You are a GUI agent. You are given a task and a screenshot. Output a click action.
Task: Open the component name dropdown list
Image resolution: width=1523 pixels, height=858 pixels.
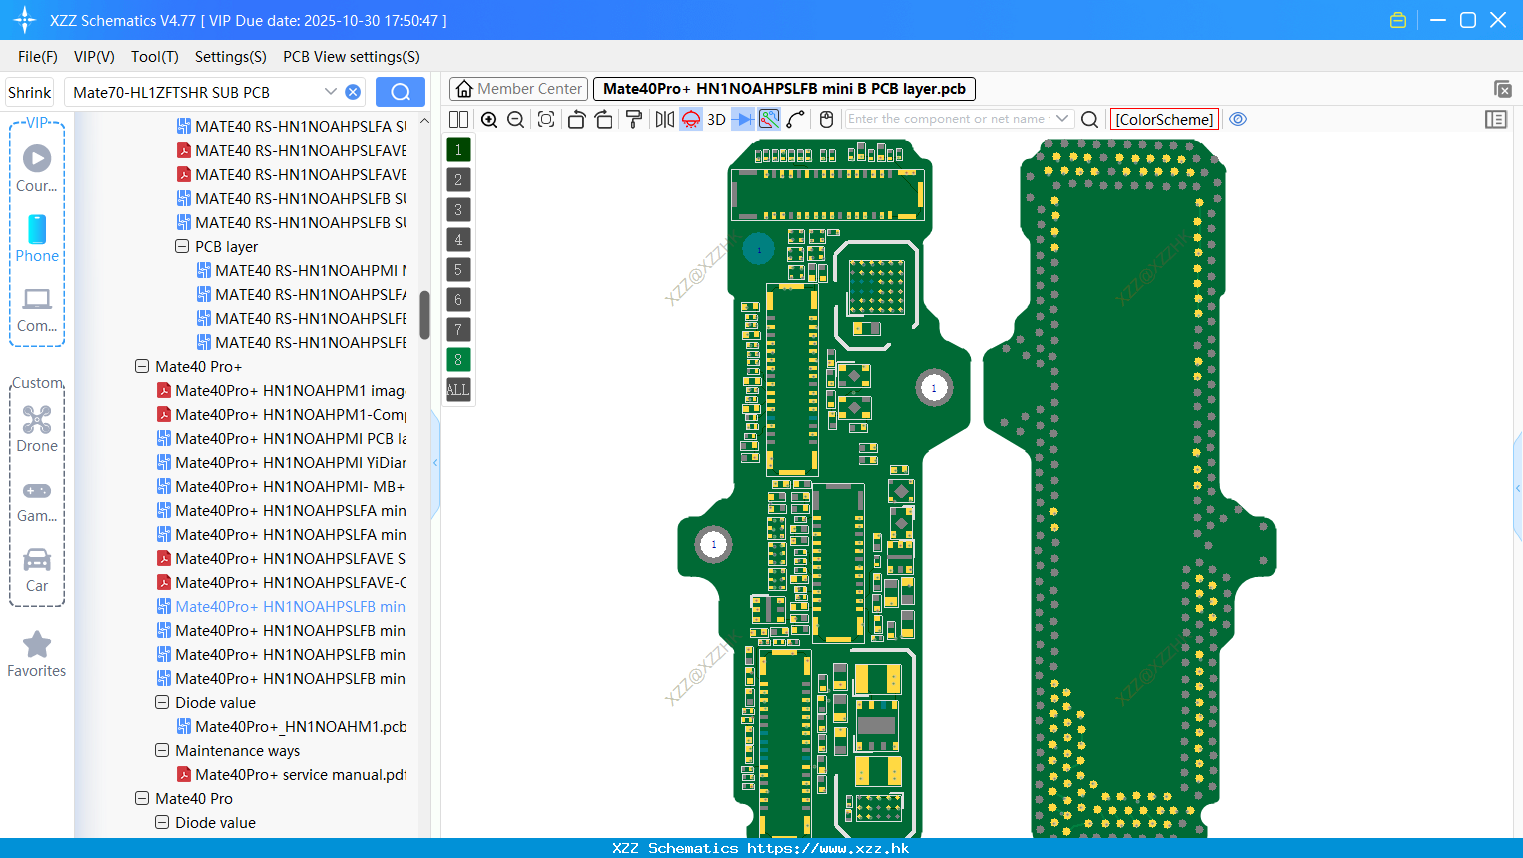(1062, 119)
